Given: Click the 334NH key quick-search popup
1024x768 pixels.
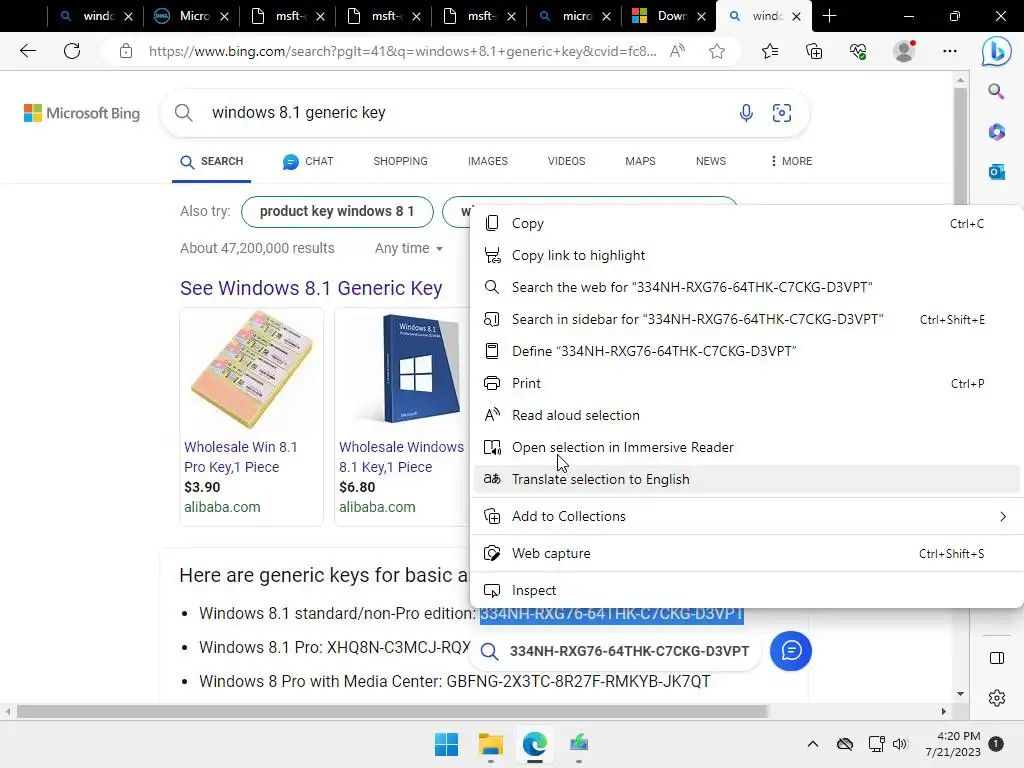Looking at the screenshot, I should pos(616,651).
